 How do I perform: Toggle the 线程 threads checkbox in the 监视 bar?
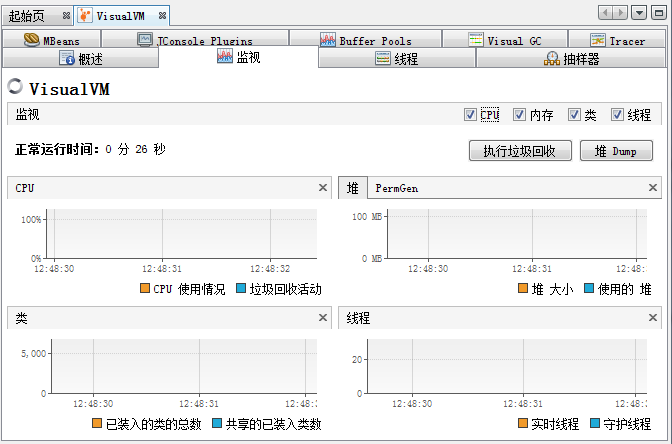click(618, 114)
